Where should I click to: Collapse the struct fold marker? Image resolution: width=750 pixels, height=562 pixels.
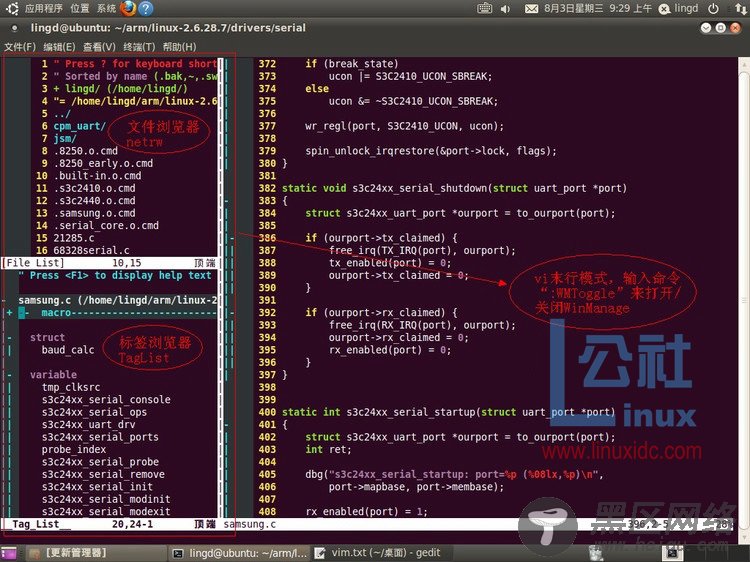point(10,338)
